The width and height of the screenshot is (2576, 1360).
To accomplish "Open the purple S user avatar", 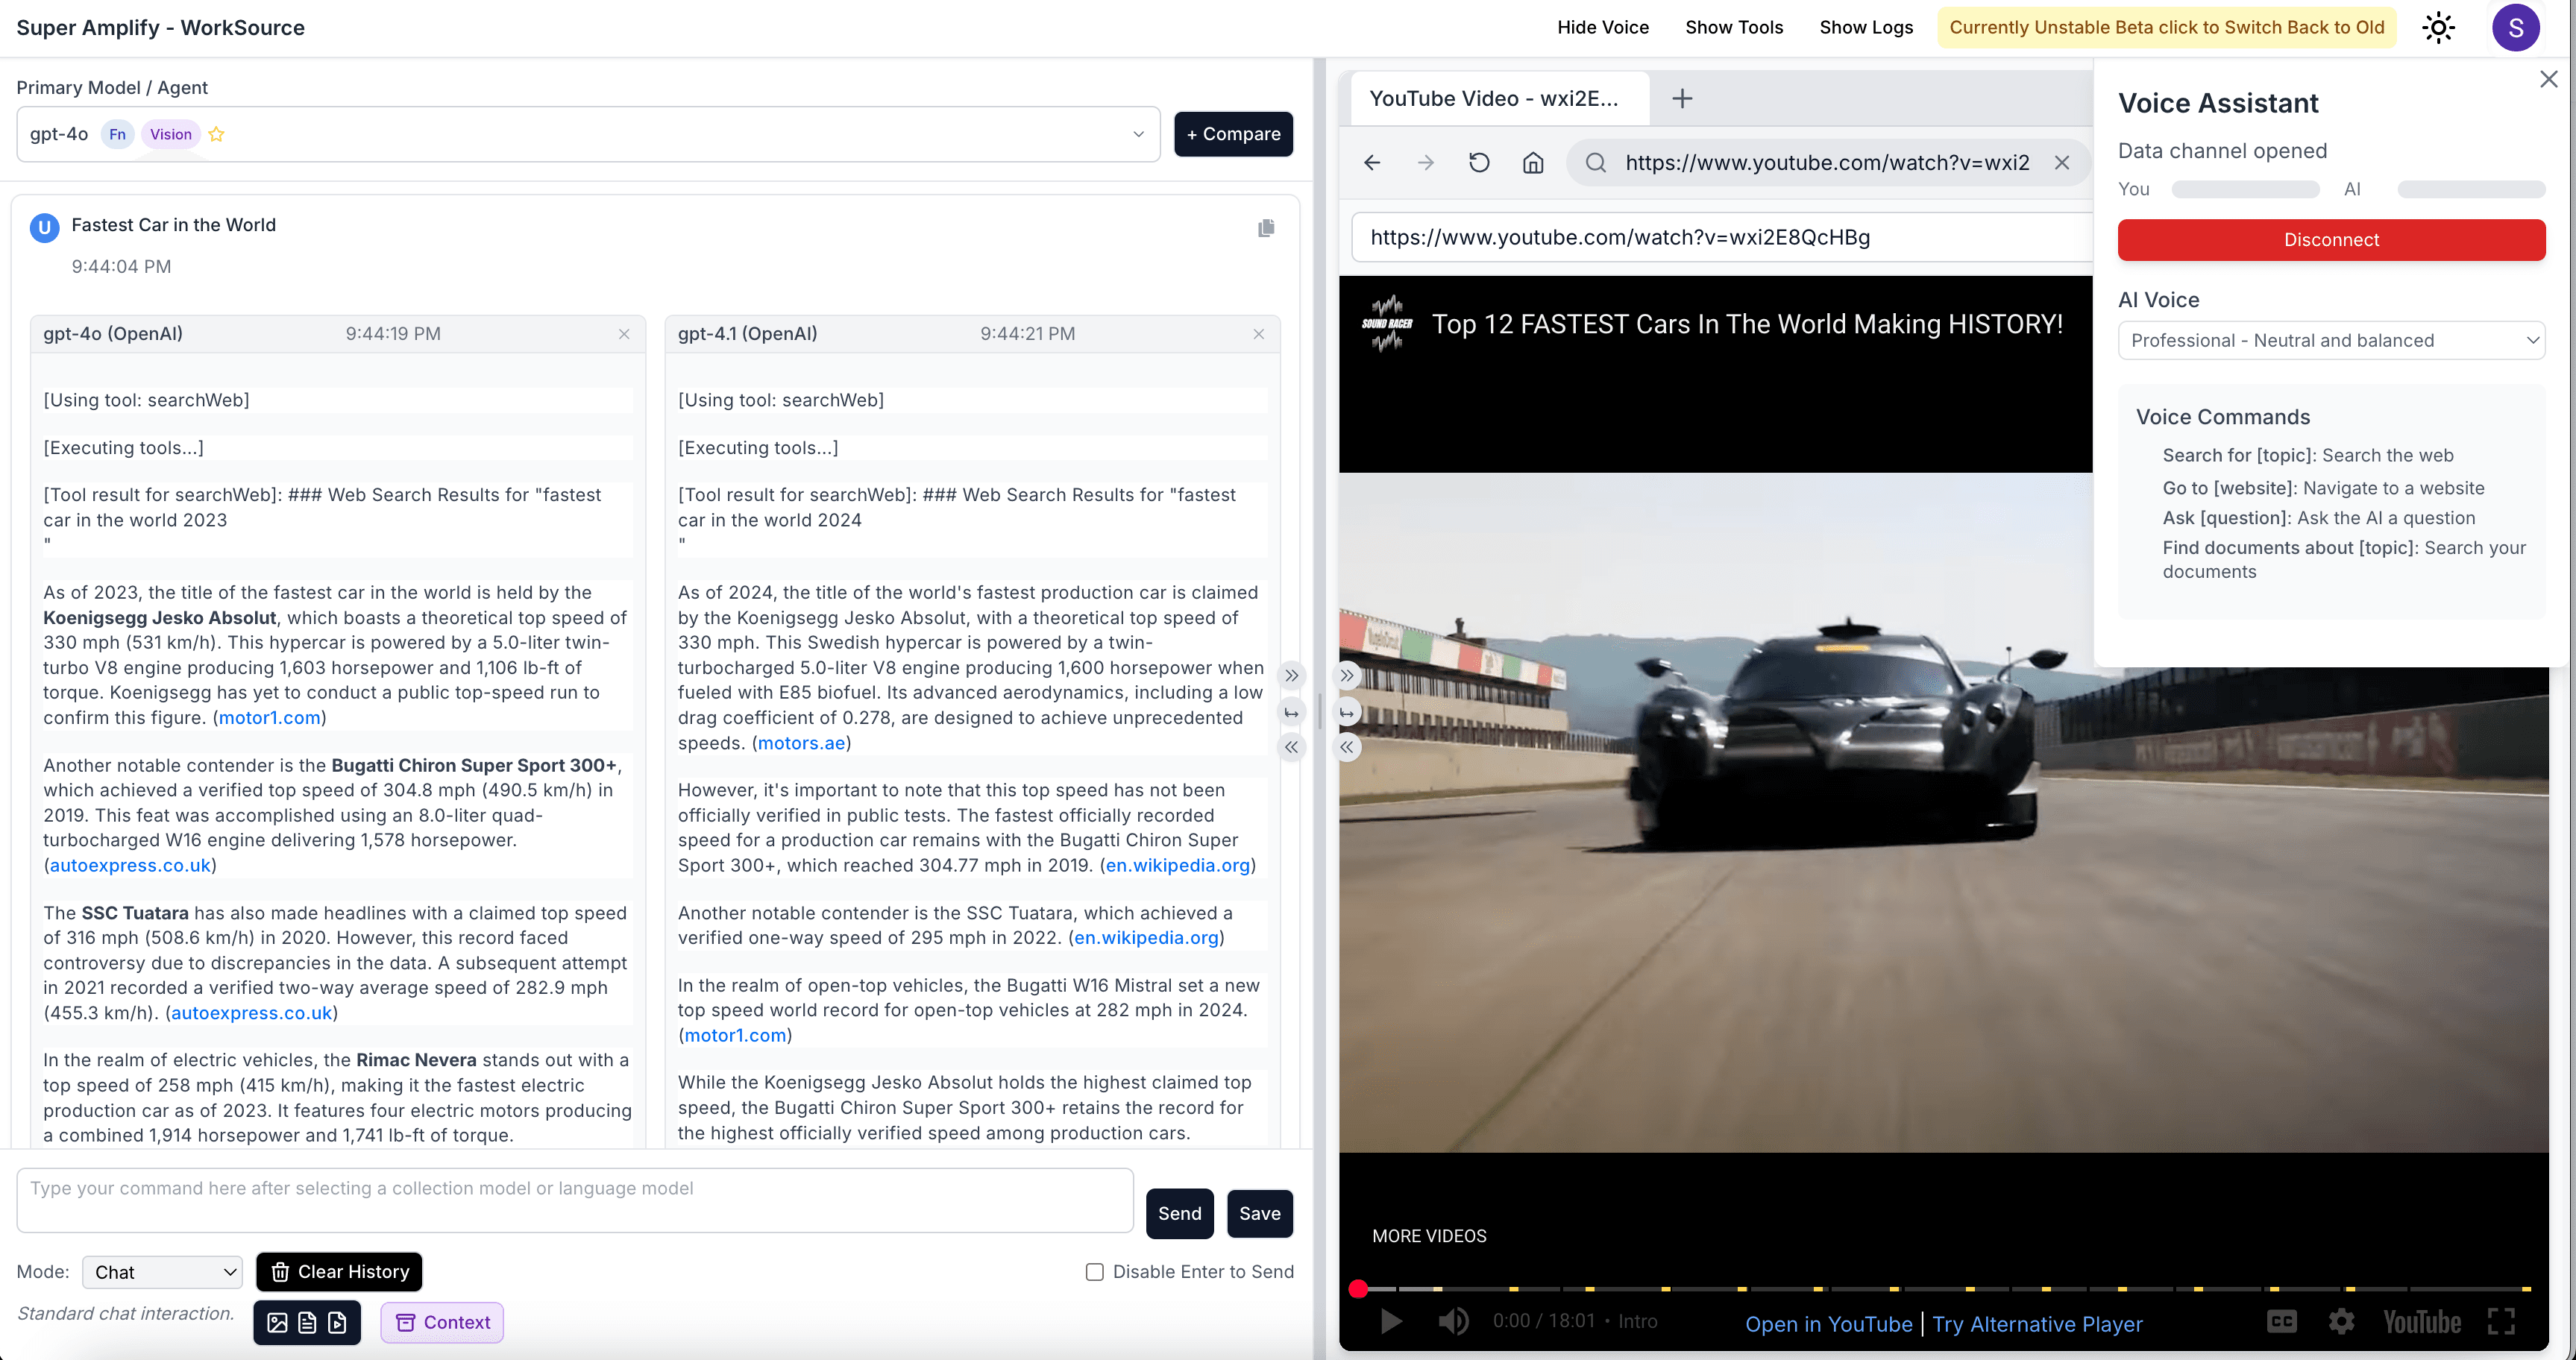I will click(2515, 28).
